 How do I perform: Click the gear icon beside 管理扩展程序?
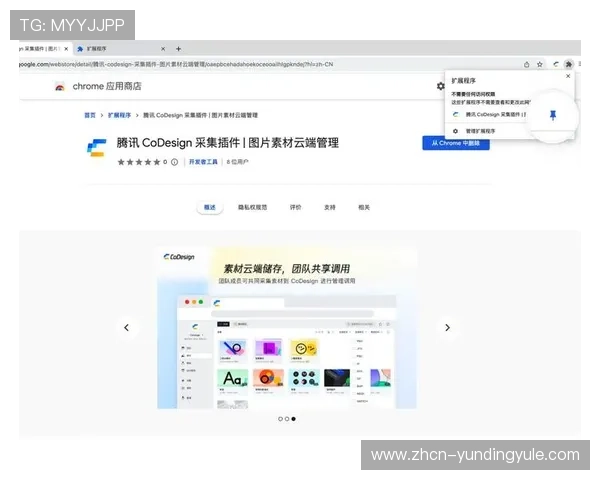pos(455,131)
